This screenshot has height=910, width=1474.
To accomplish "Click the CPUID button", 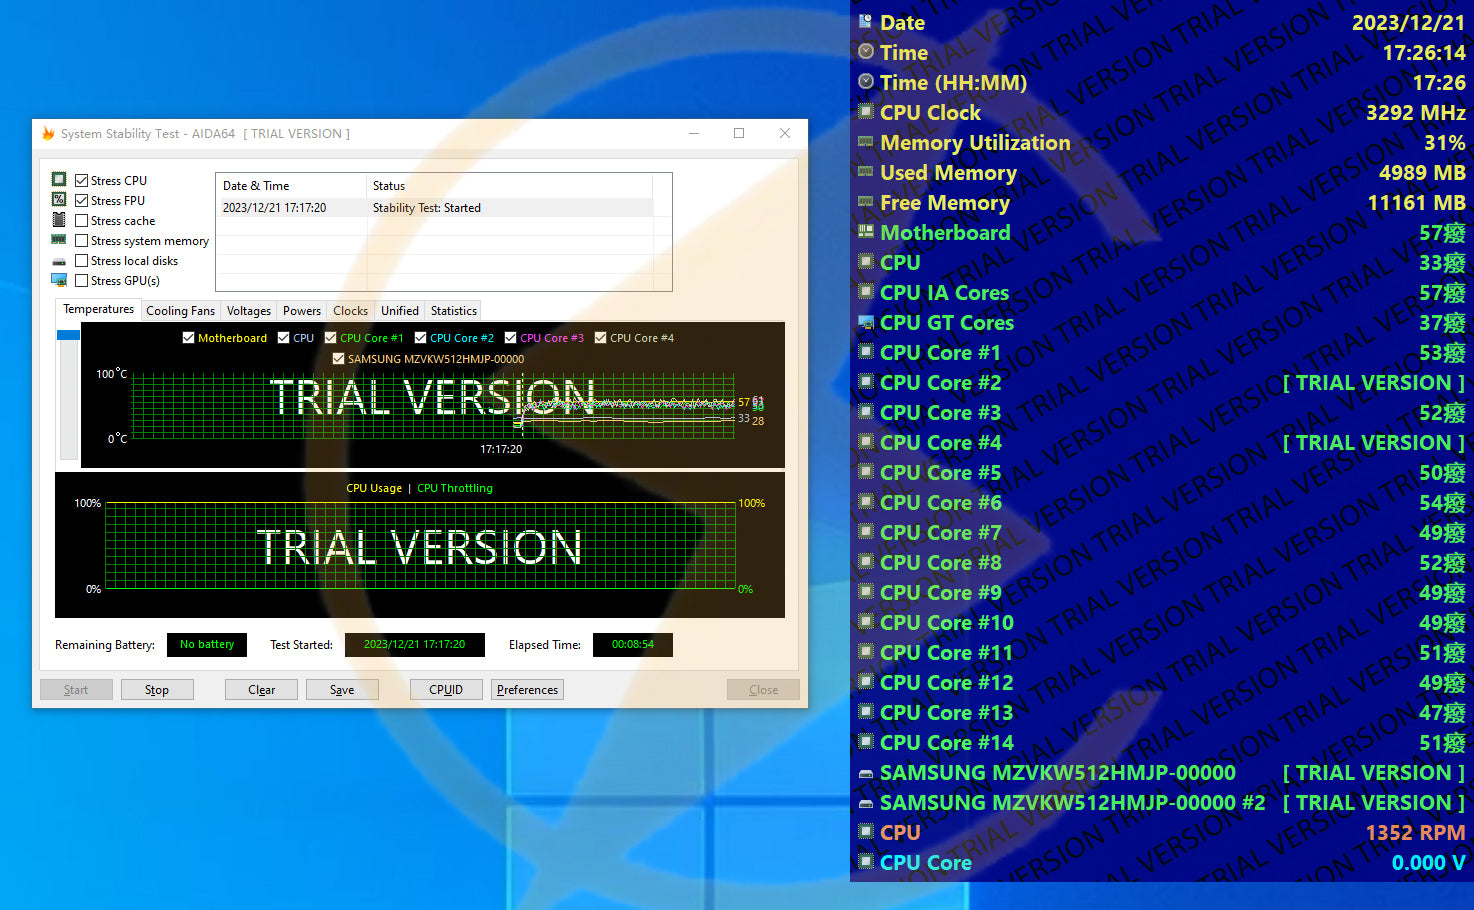I will click(446, 690).
